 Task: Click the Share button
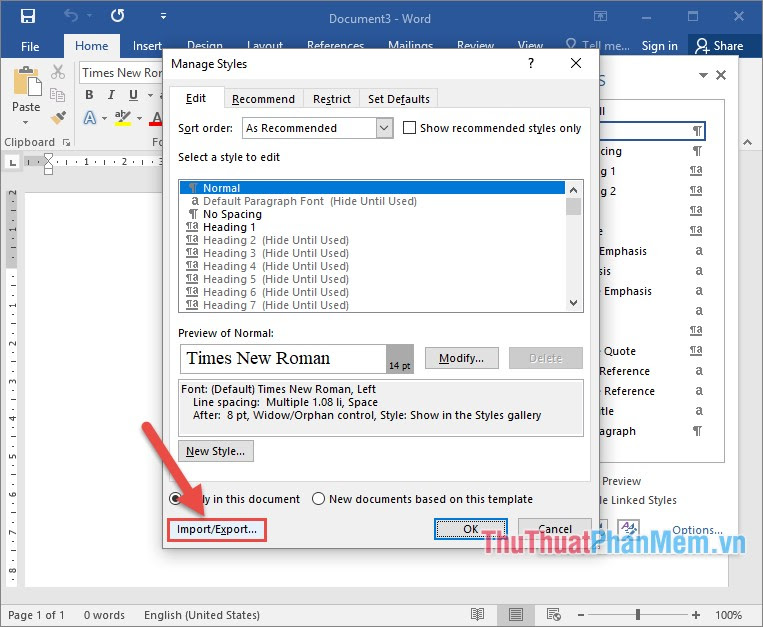(x=719, y=46)
